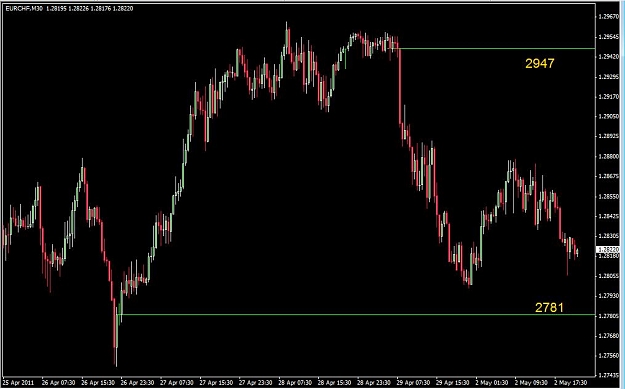Click the 27 Apr 23:30 time label
Screen dimensions: 625x389
tap(256, 383)
